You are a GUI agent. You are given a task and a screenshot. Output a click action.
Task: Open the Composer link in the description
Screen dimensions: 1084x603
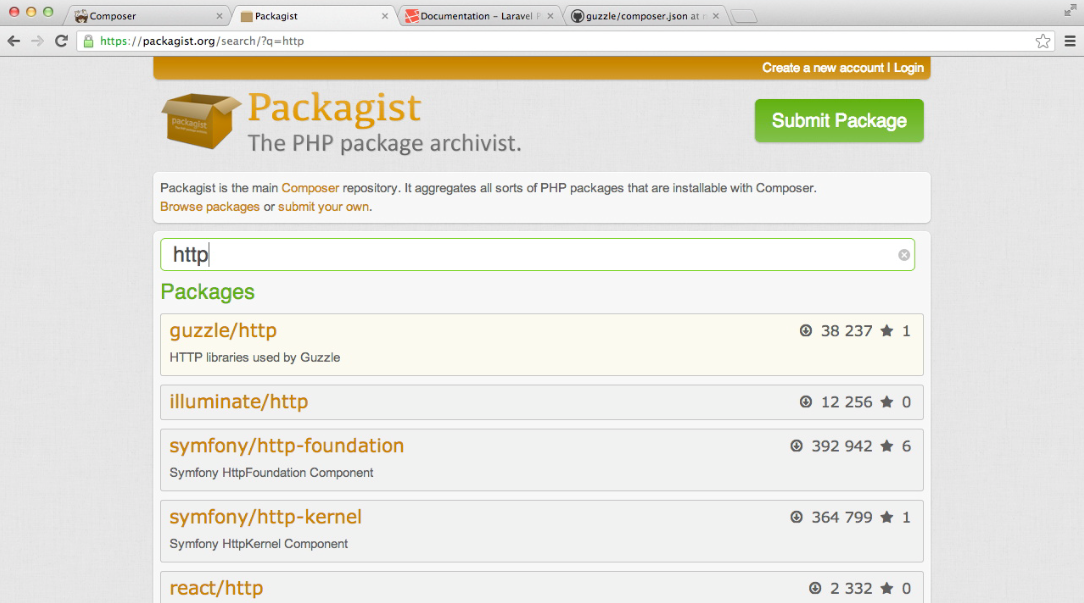point(310,188)
